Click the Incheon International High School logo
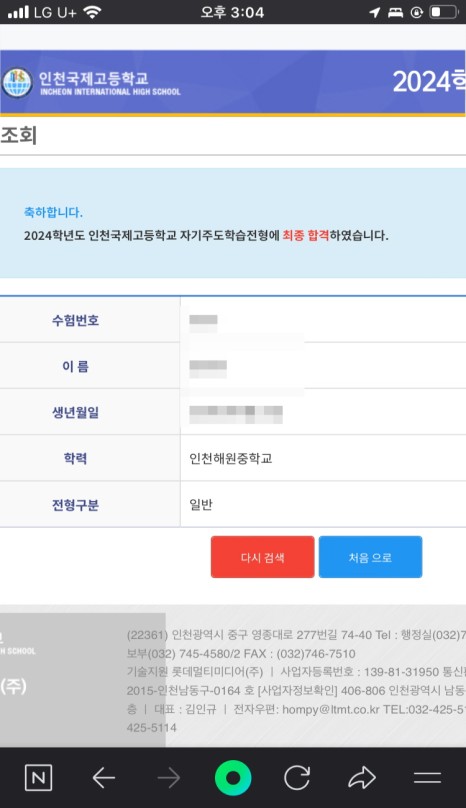This screenshot has width=466, height=808. [x=18, y=82]
